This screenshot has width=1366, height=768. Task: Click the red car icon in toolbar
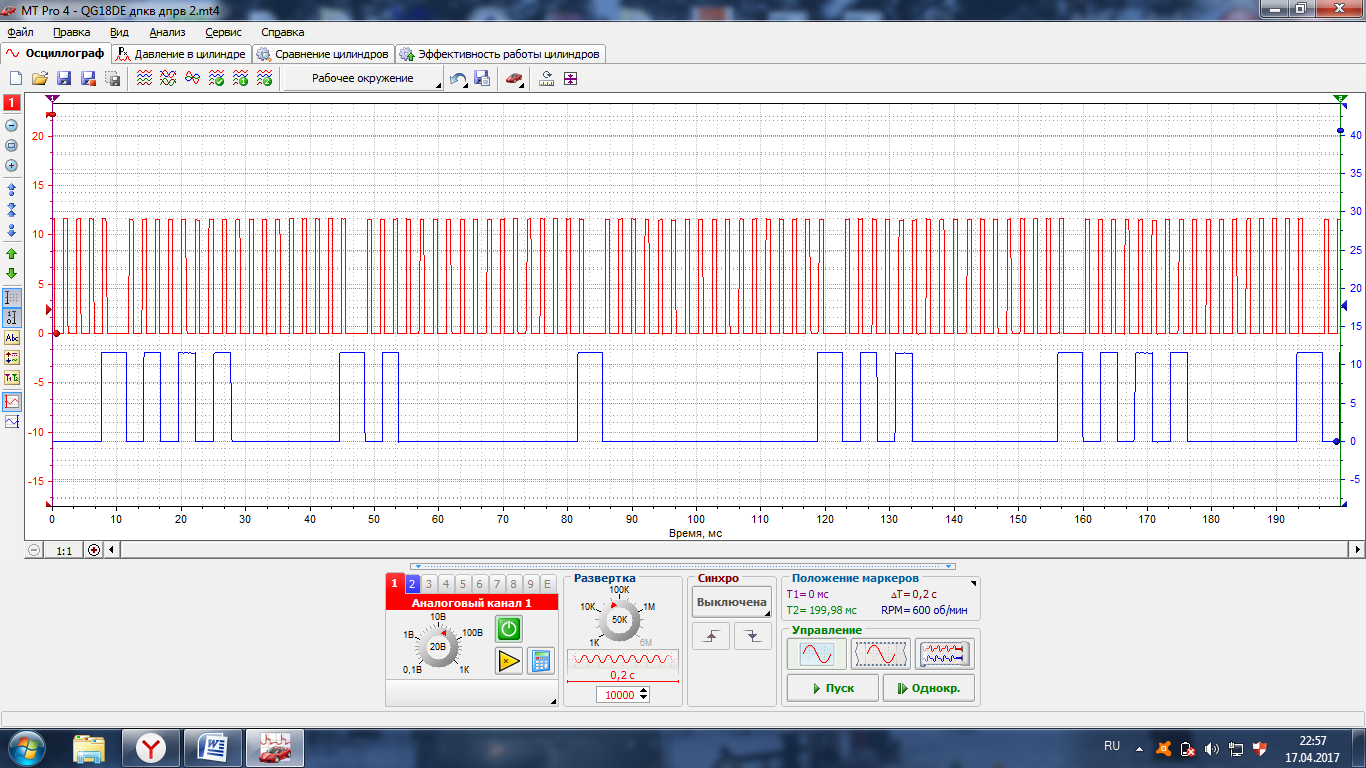tap(514, 78)
